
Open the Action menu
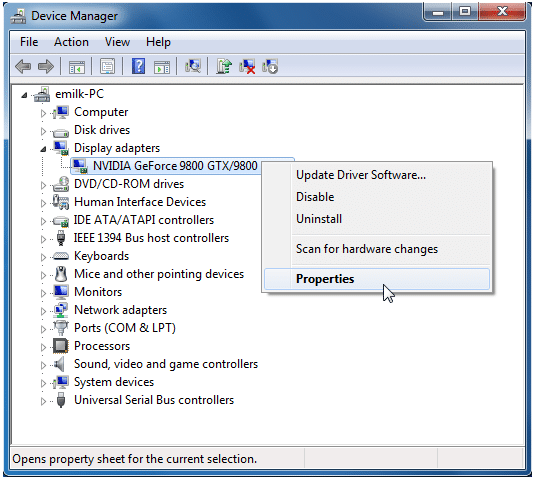click(x=71, y=42)
